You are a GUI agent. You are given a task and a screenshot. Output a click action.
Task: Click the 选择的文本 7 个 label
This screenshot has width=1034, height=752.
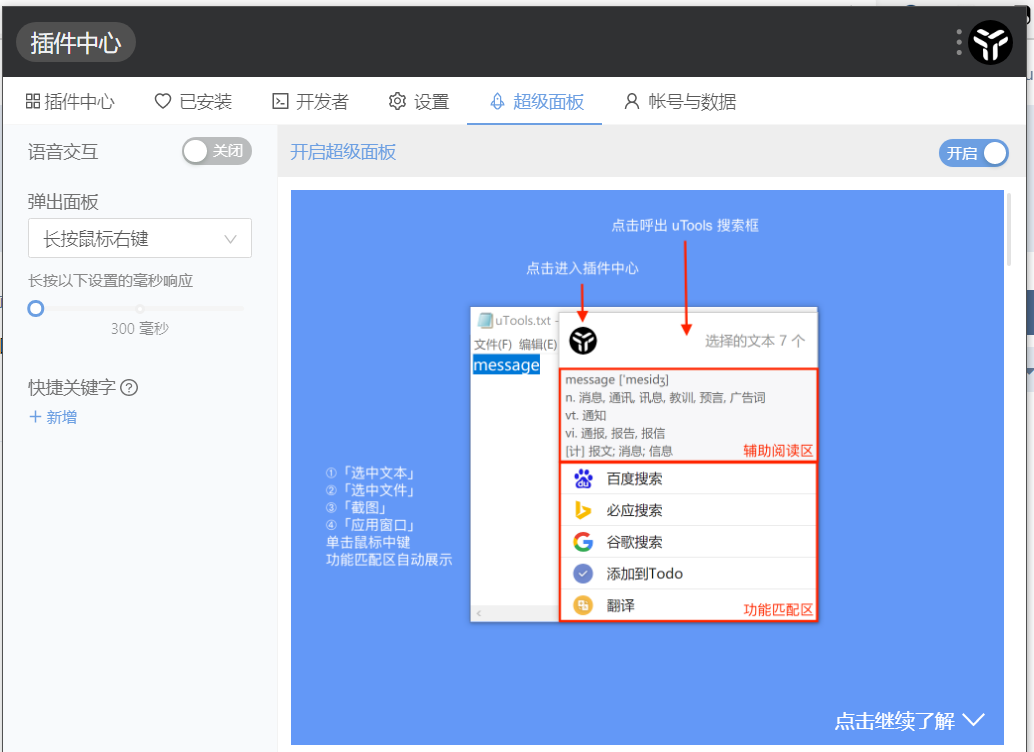pos(755,340)
